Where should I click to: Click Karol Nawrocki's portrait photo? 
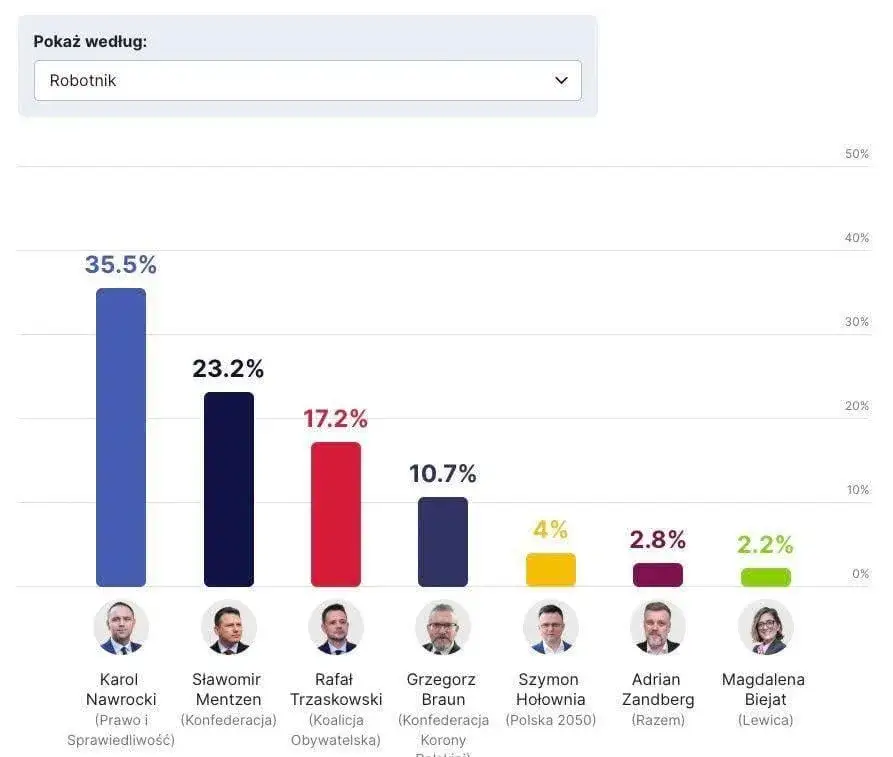click(x=121, y=627)
